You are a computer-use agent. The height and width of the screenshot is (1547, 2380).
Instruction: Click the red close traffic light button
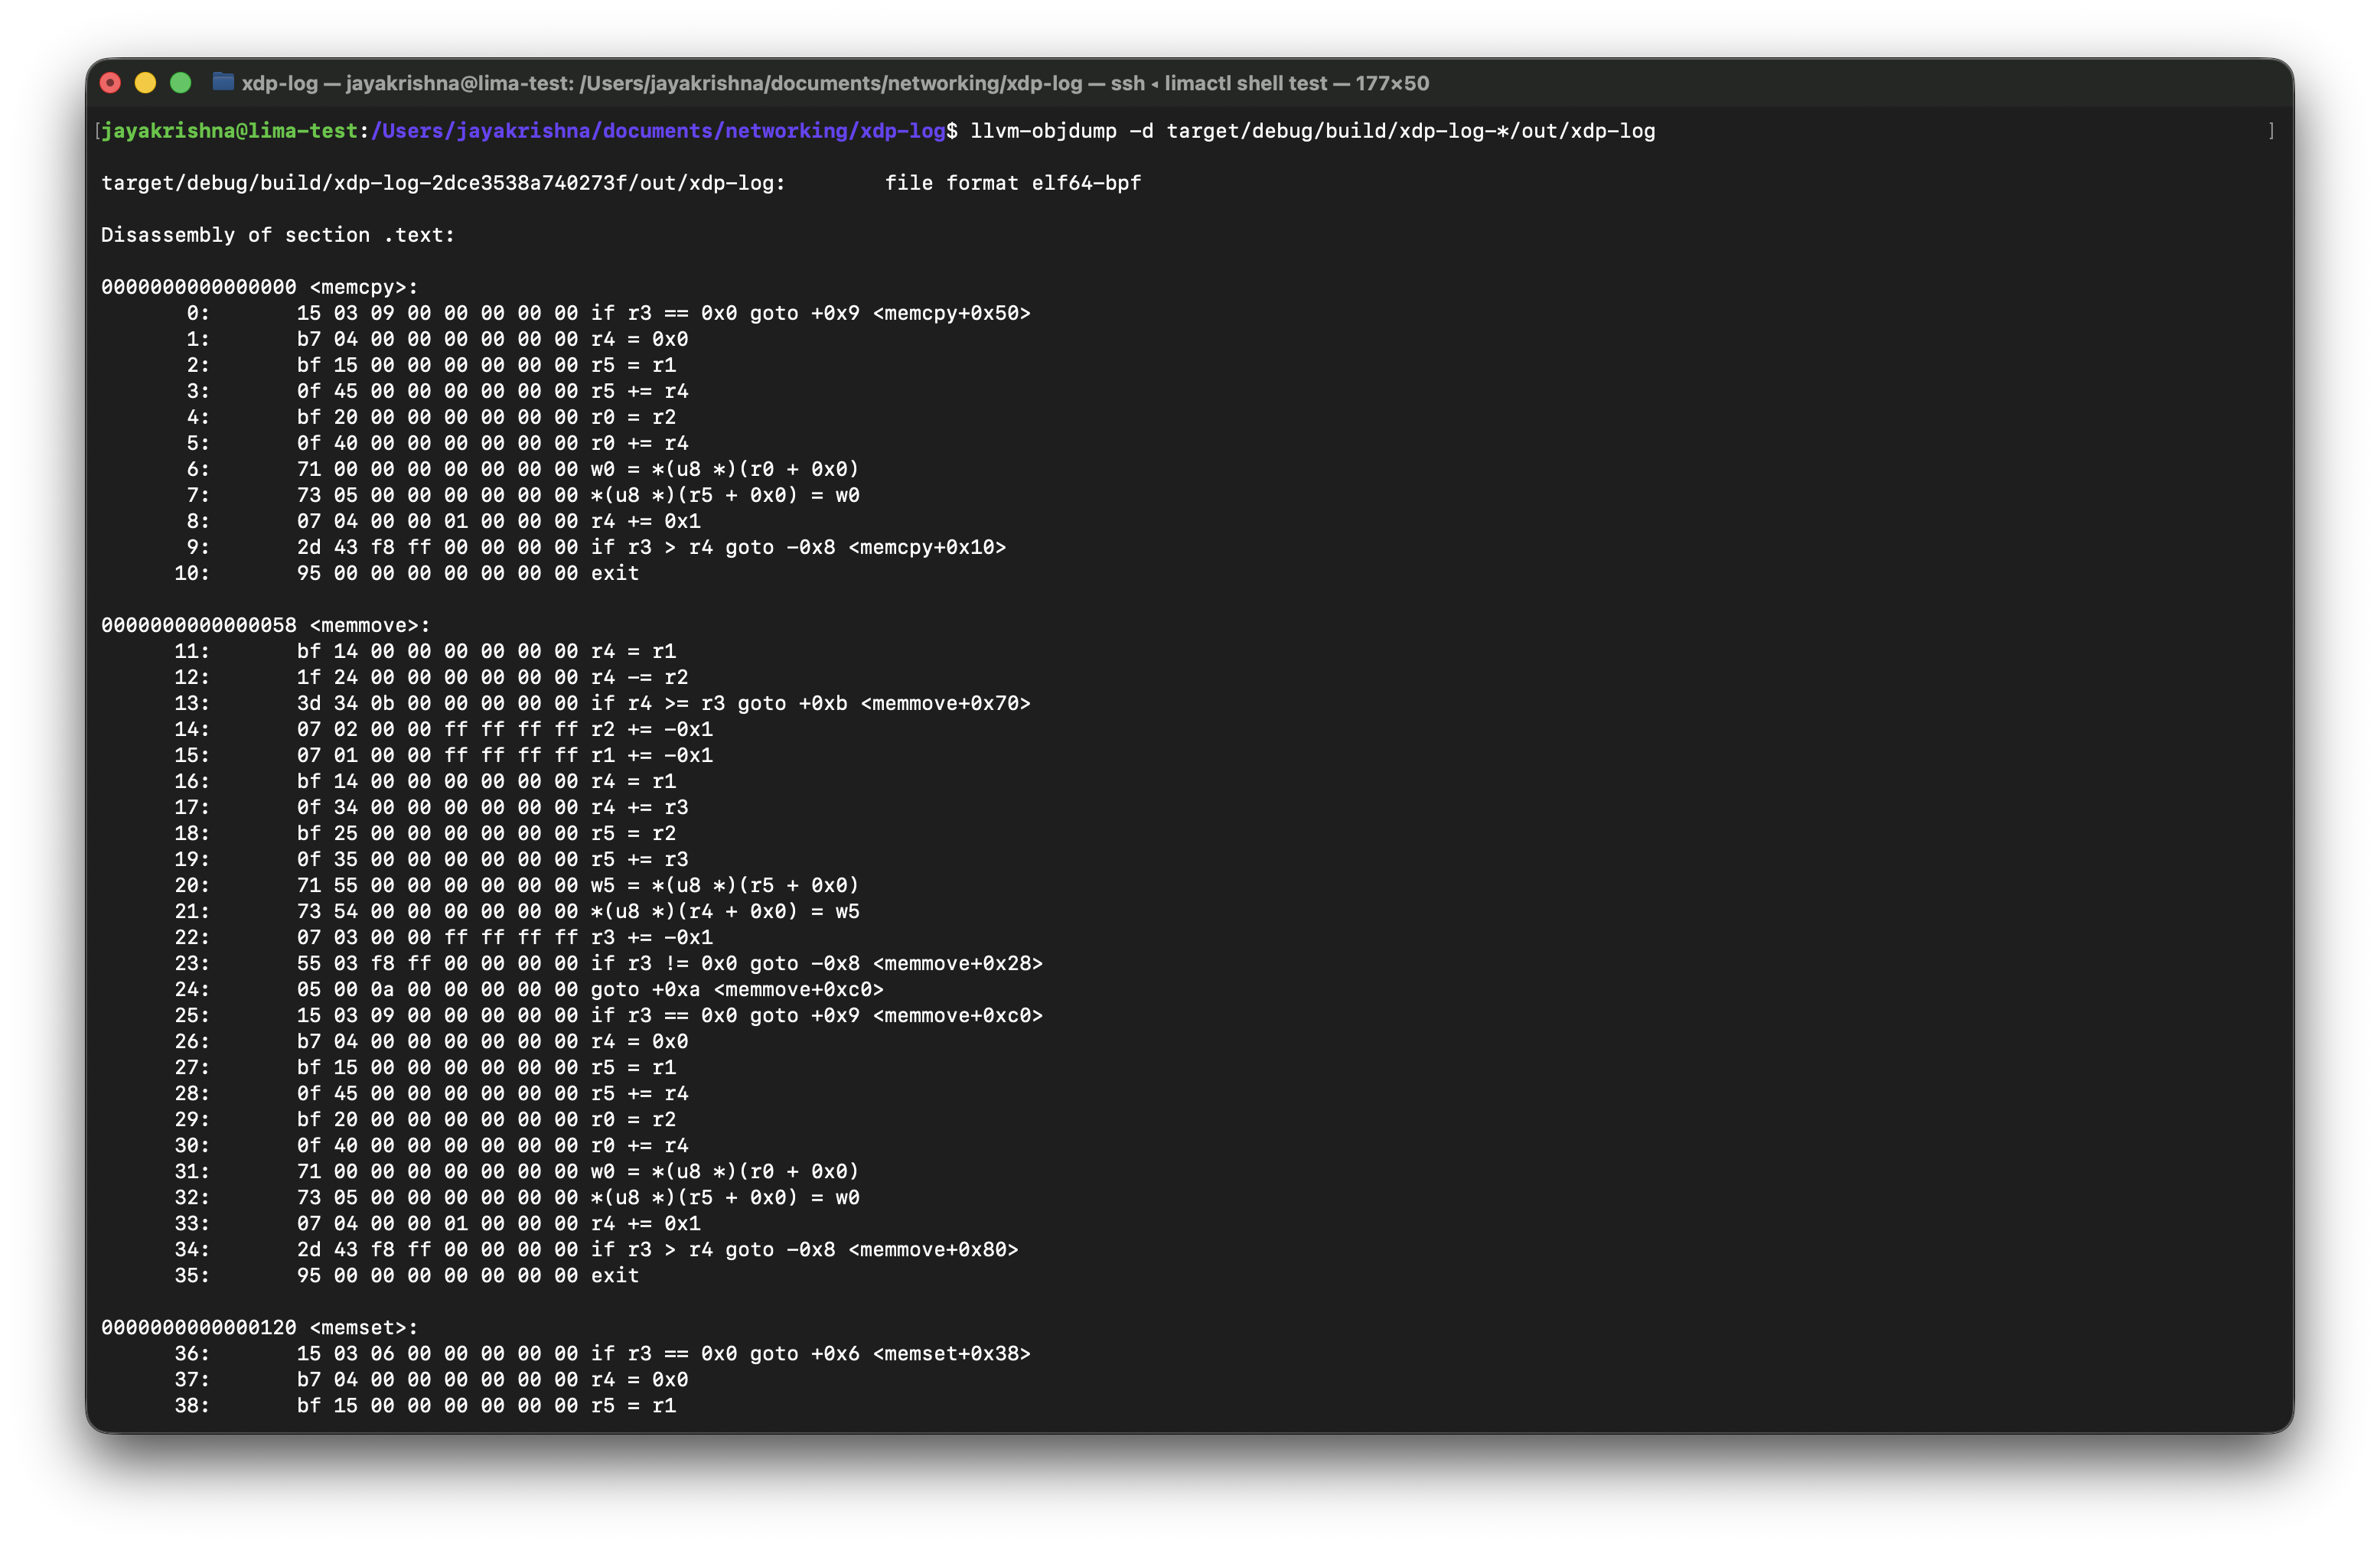click(x=110, y=83)
